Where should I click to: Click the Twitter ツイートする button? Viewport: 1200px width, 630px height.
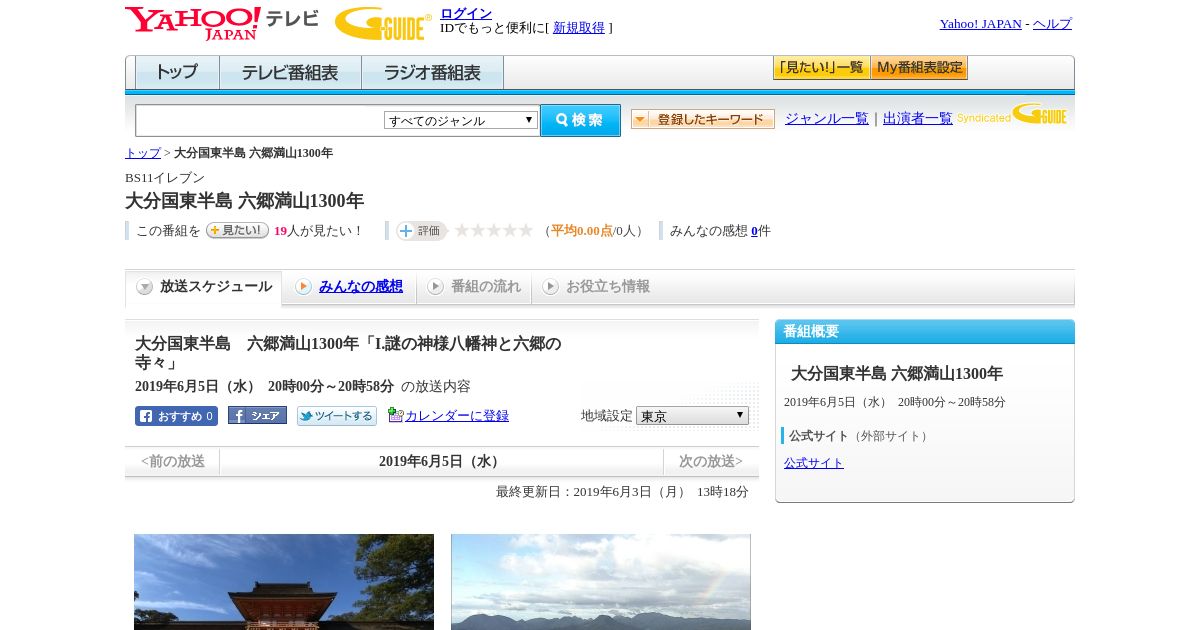click(x=337, y=416)
